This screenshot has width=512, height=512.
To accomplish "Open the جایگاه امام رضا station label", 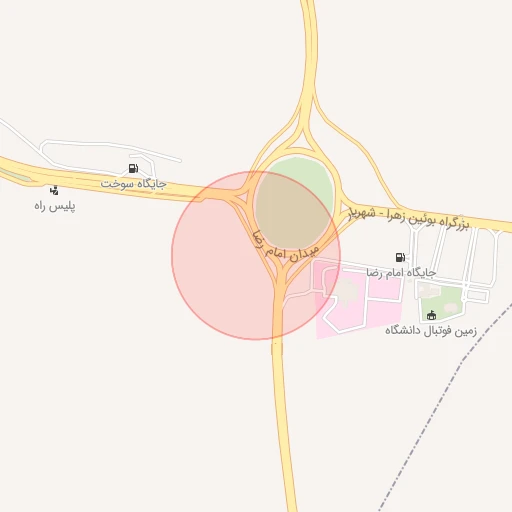I will [x=401, y=273].
